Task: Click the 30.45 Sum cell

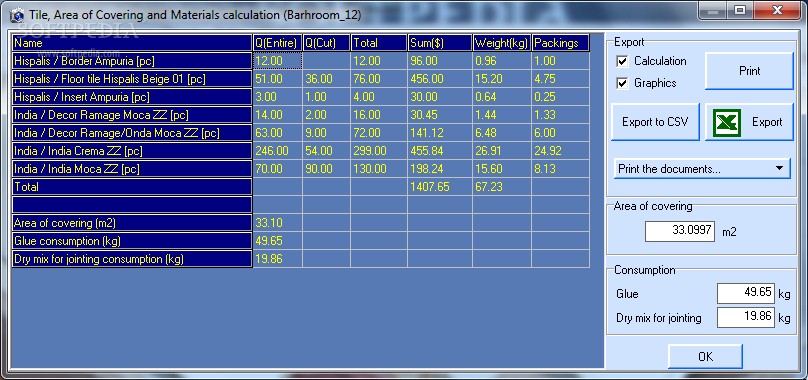Action: [440, 115]
